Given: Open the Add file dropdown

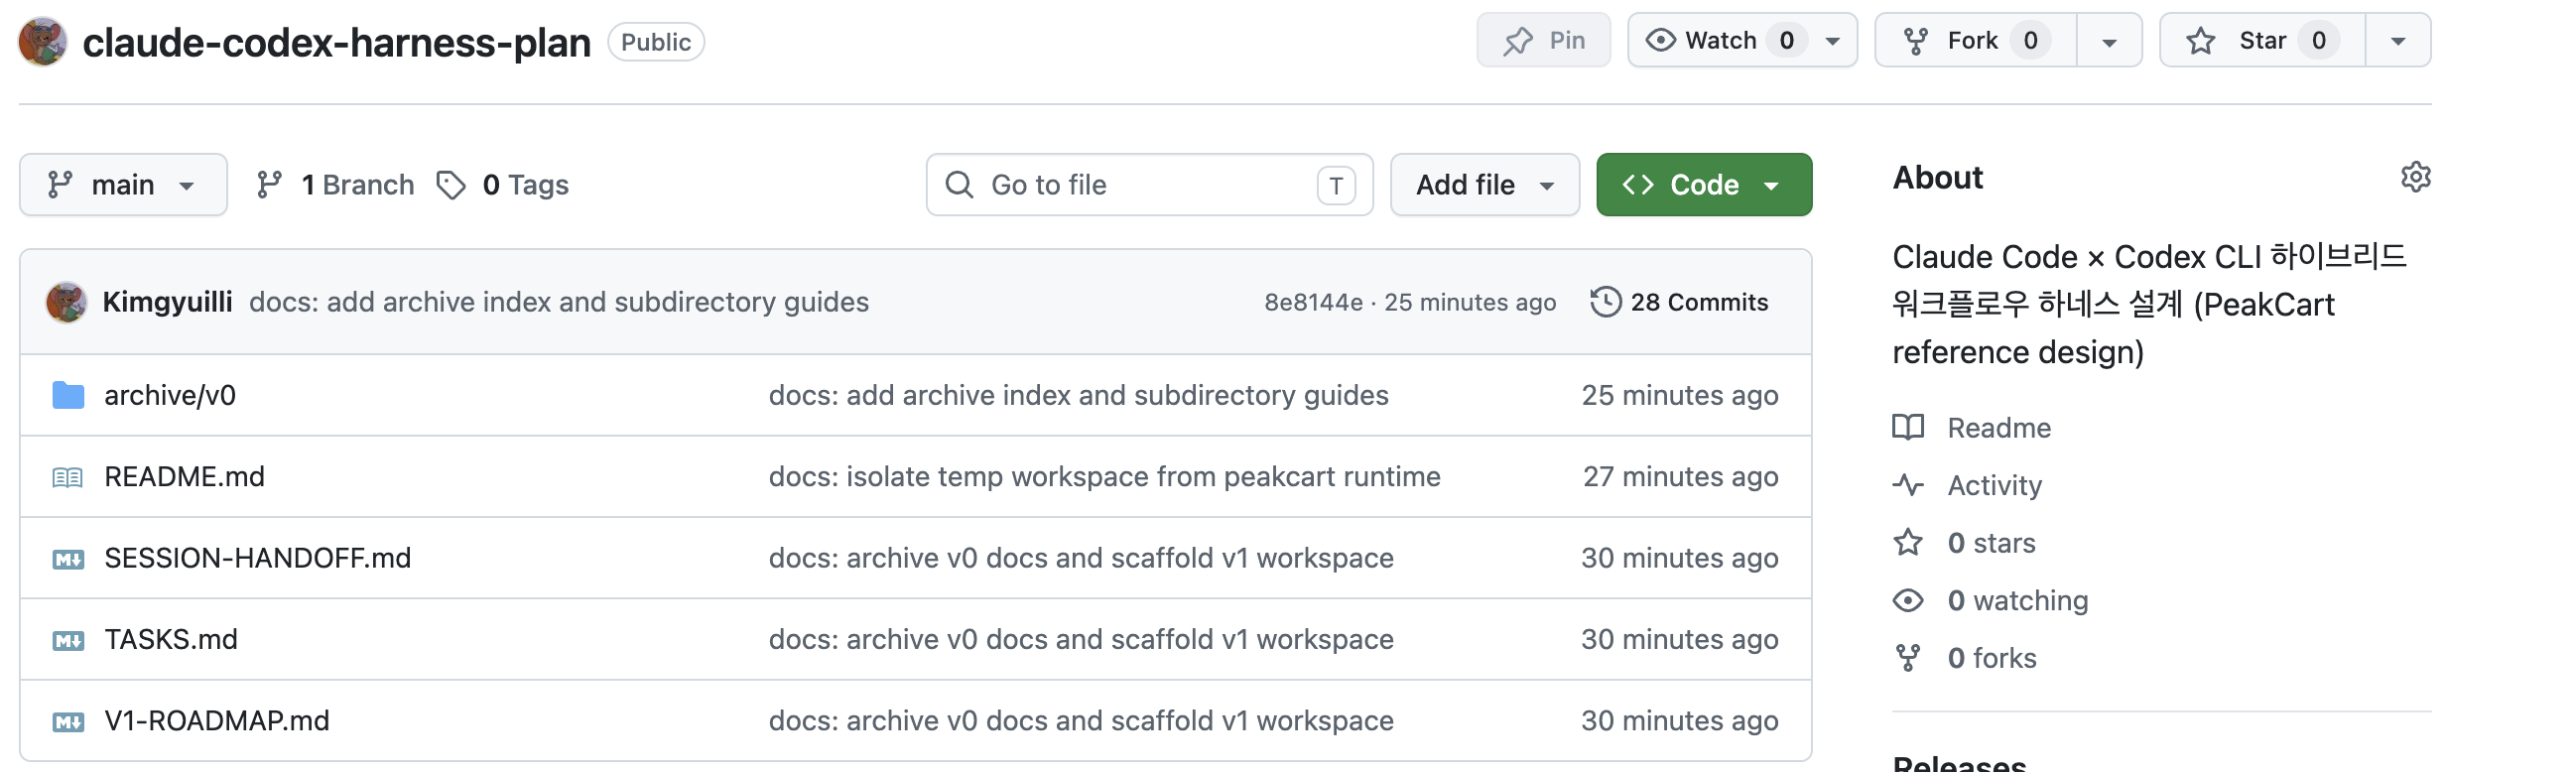Looking at the screenshot, I should pos(1484,185).
